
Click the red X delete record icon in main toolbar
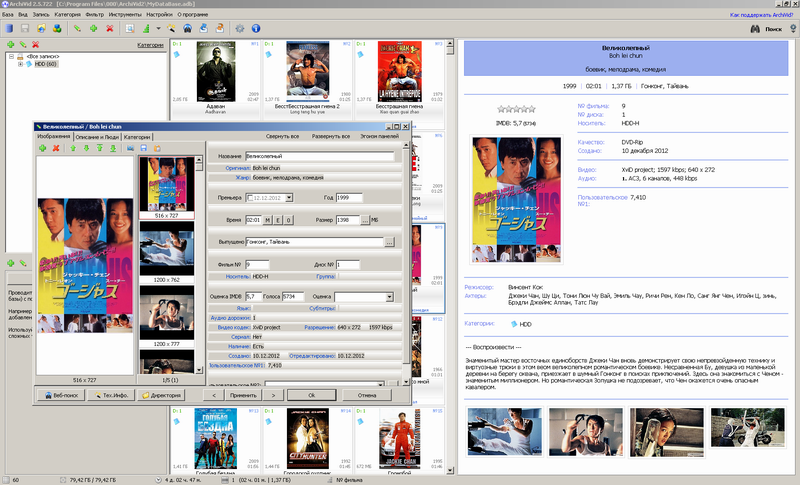click(110, 29)
